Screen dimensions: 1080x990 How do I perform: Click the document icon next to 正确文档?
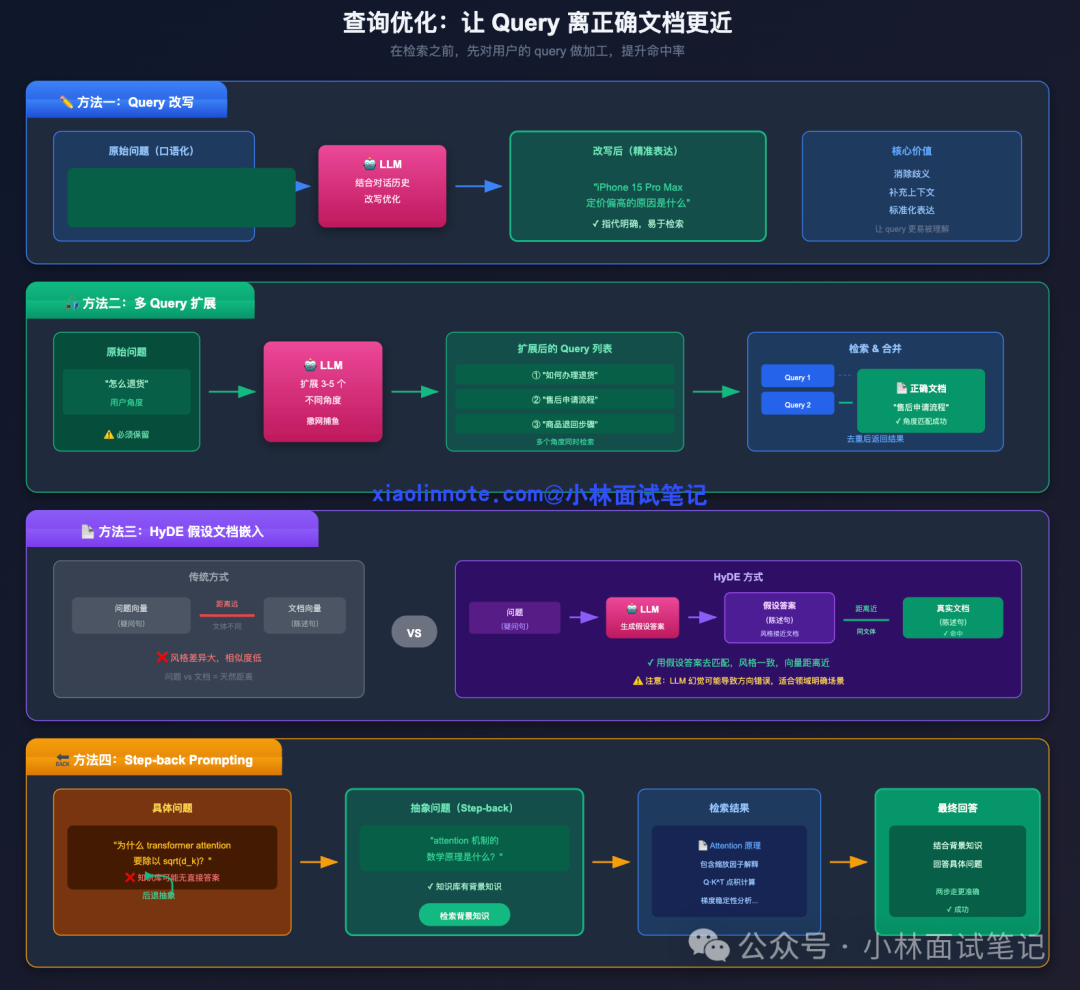coord(901,388)
